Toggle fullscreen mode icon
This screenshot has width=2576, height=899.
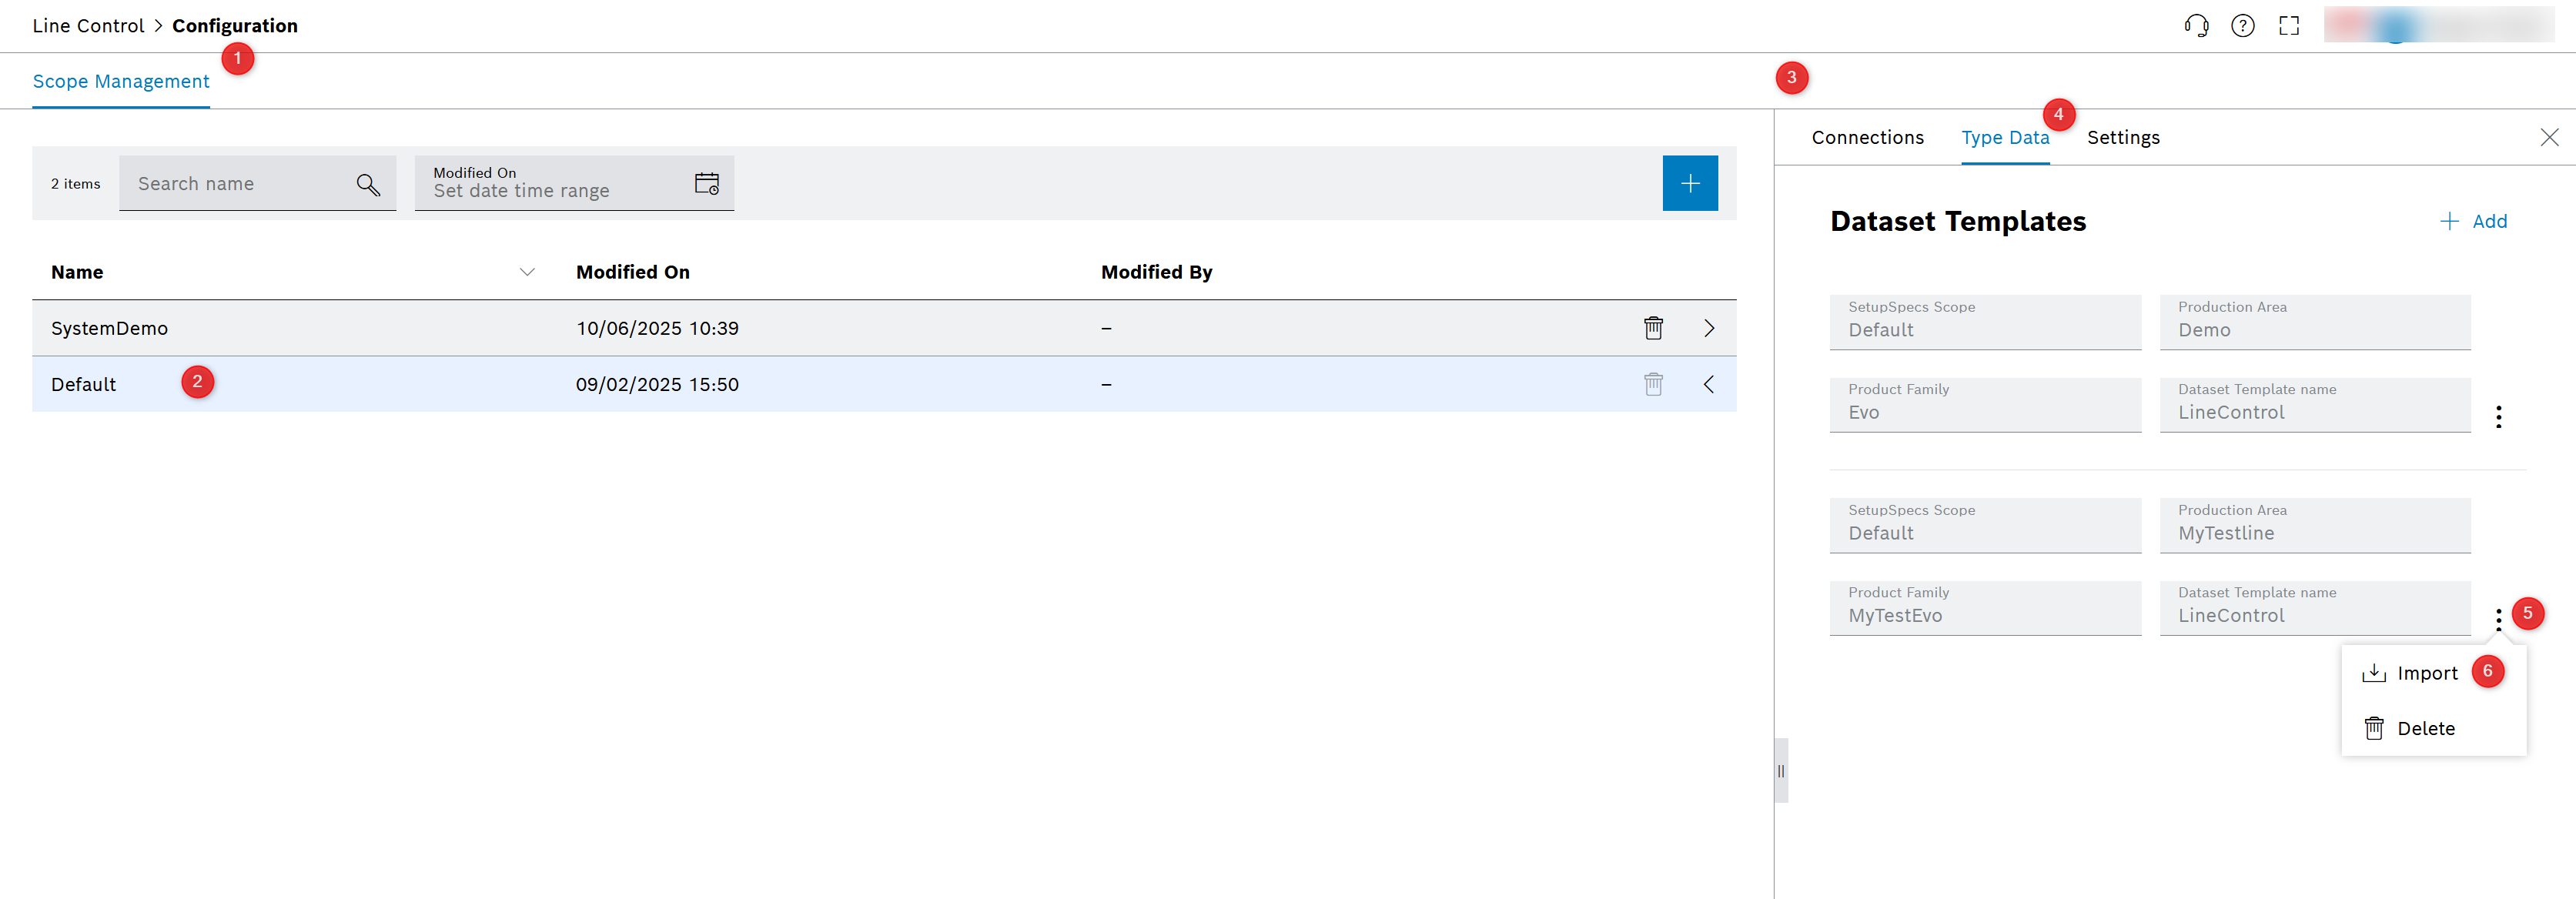(x=2288, y=26)
